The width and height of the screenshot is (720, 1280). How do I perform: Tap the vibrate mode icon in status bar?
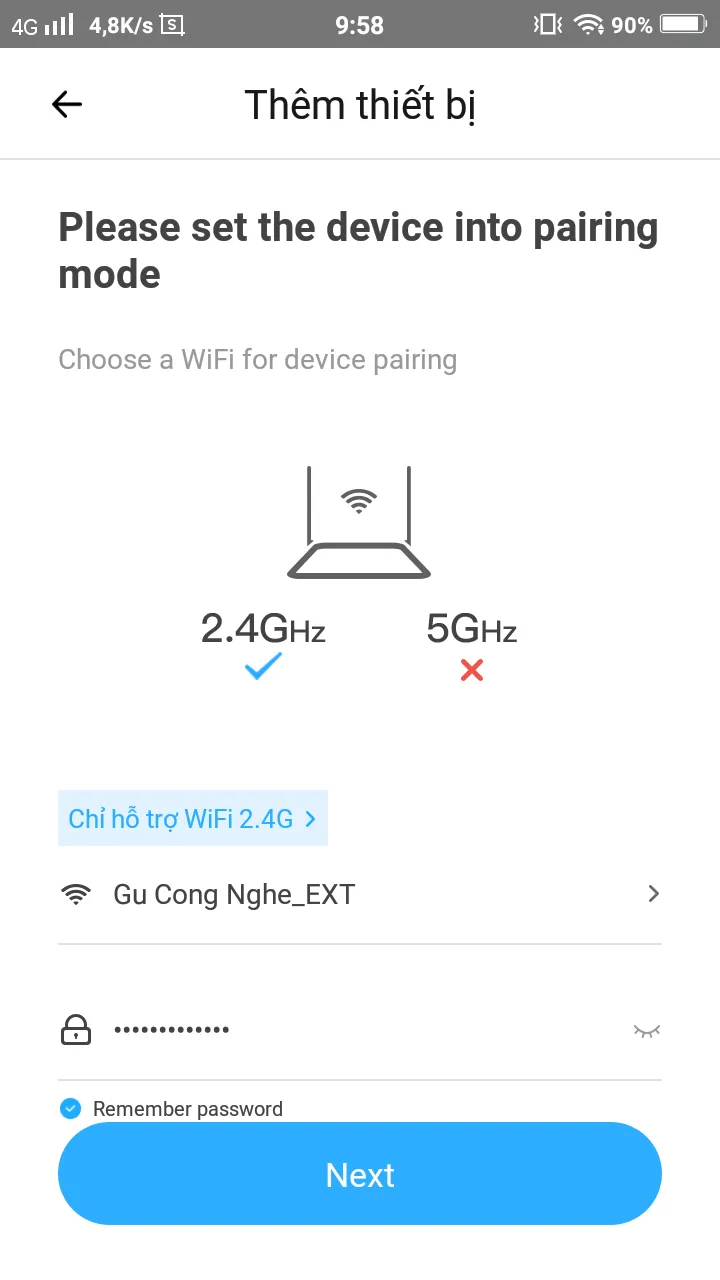[x=548, y=24]
